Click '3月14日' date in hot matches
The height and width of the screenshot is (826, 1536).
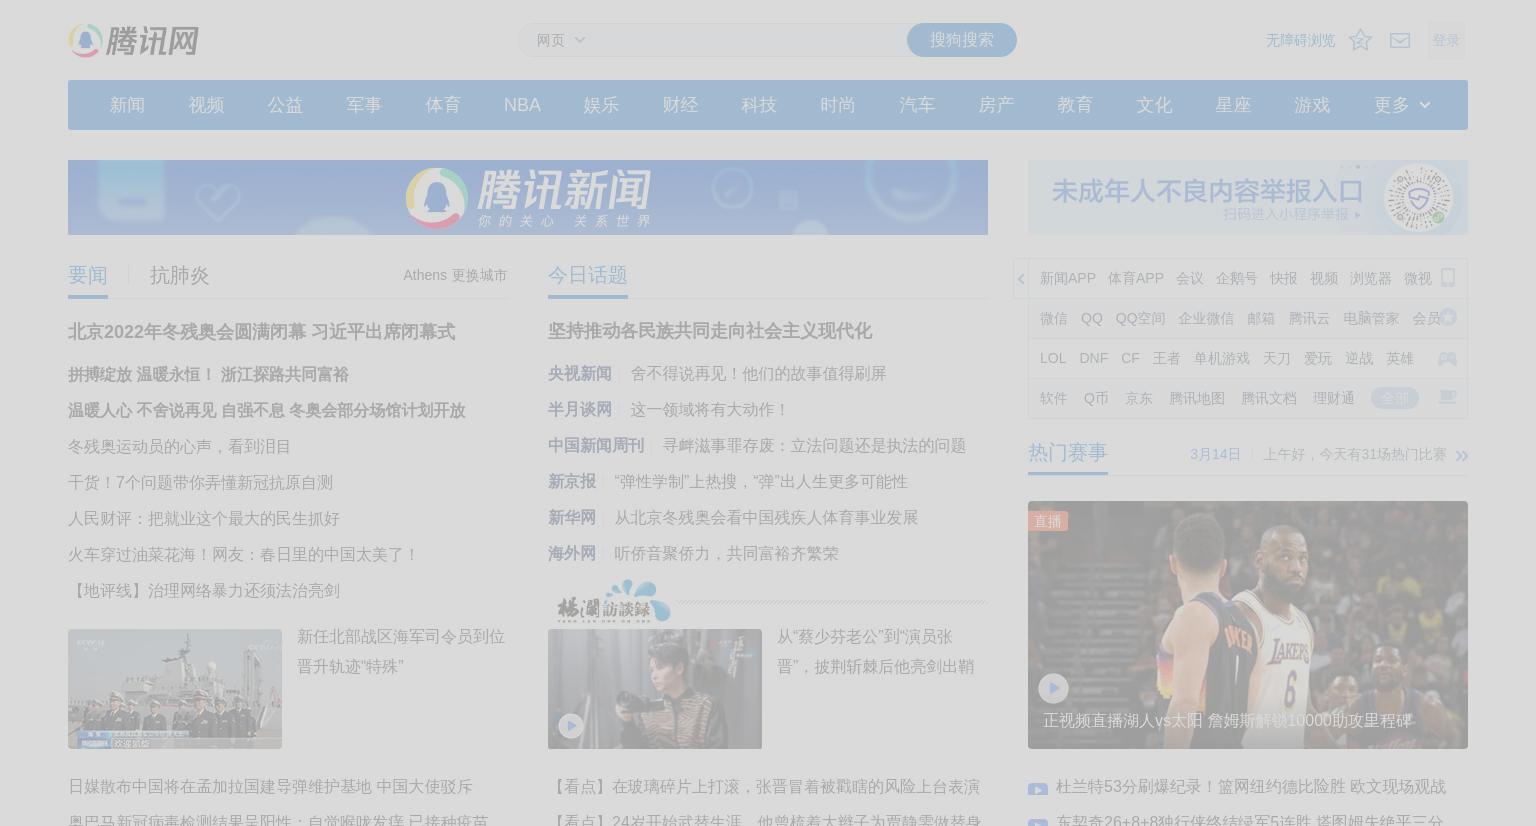click(1215, 454)
